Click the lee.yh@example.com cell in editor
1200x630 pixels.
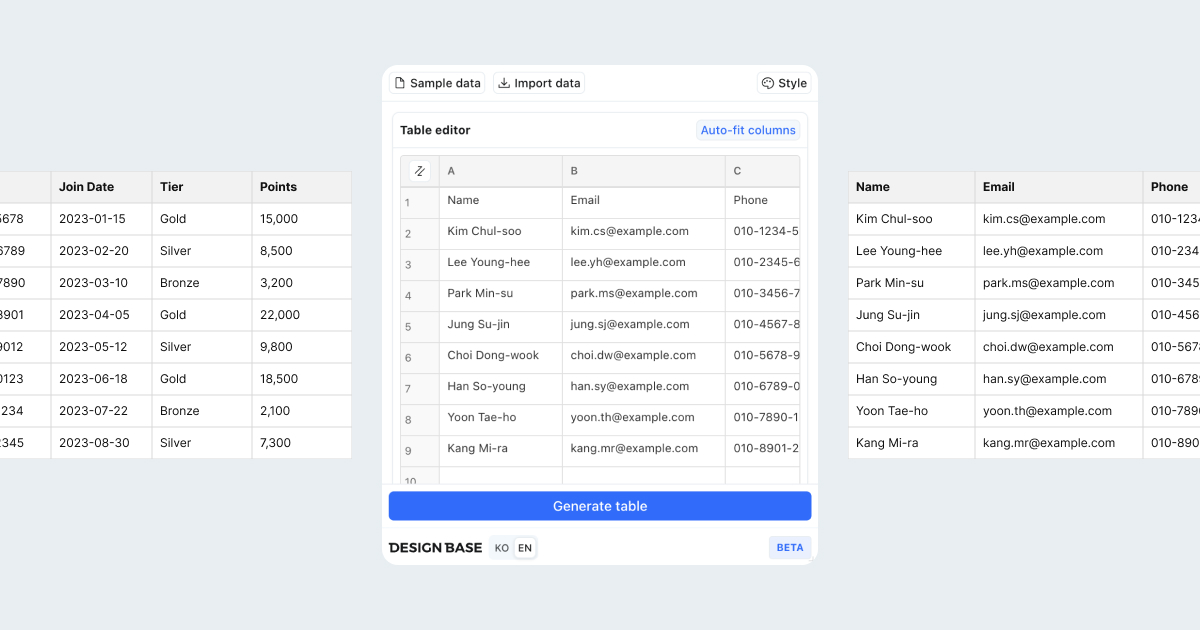(x=643, y=263)
